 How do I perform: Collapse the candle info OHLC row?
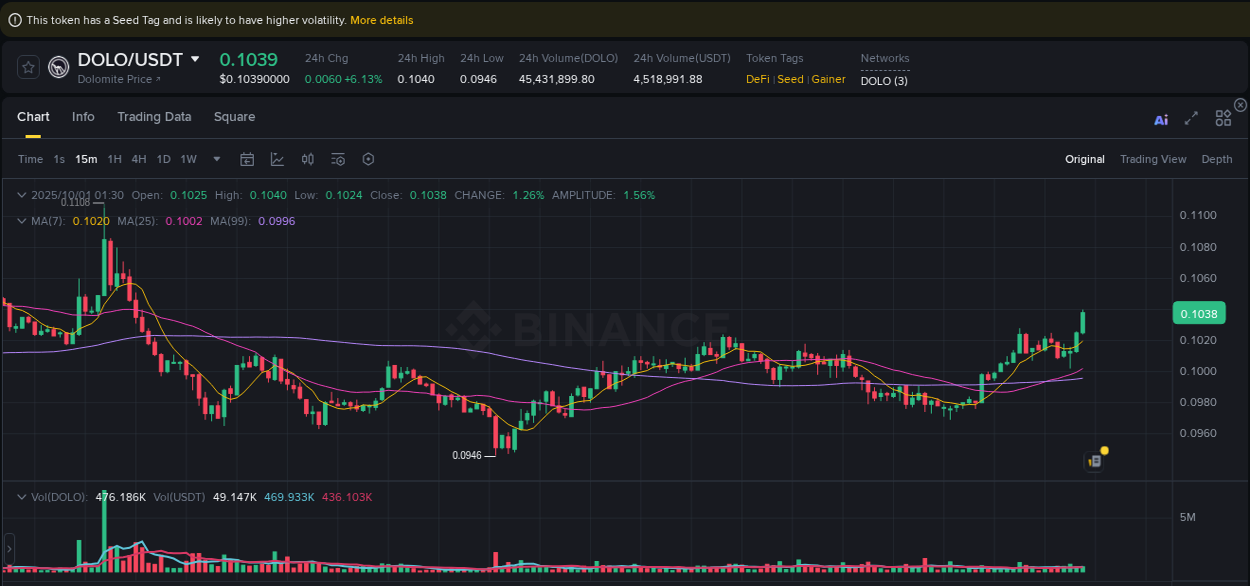pyautogui.click(x=21, y=195)
